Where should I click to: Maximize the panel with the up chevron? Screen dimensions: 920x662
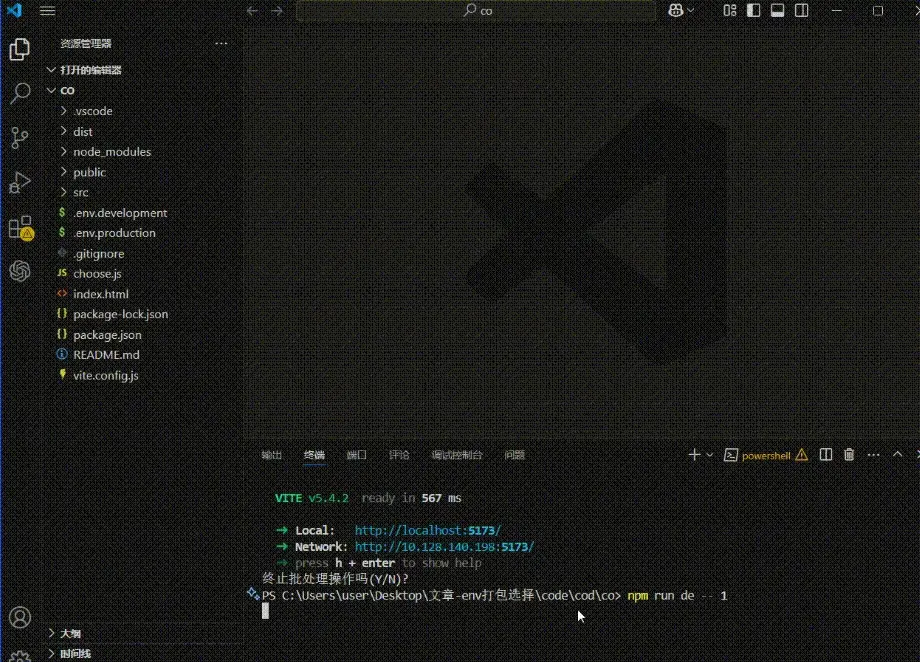(897, 454)
